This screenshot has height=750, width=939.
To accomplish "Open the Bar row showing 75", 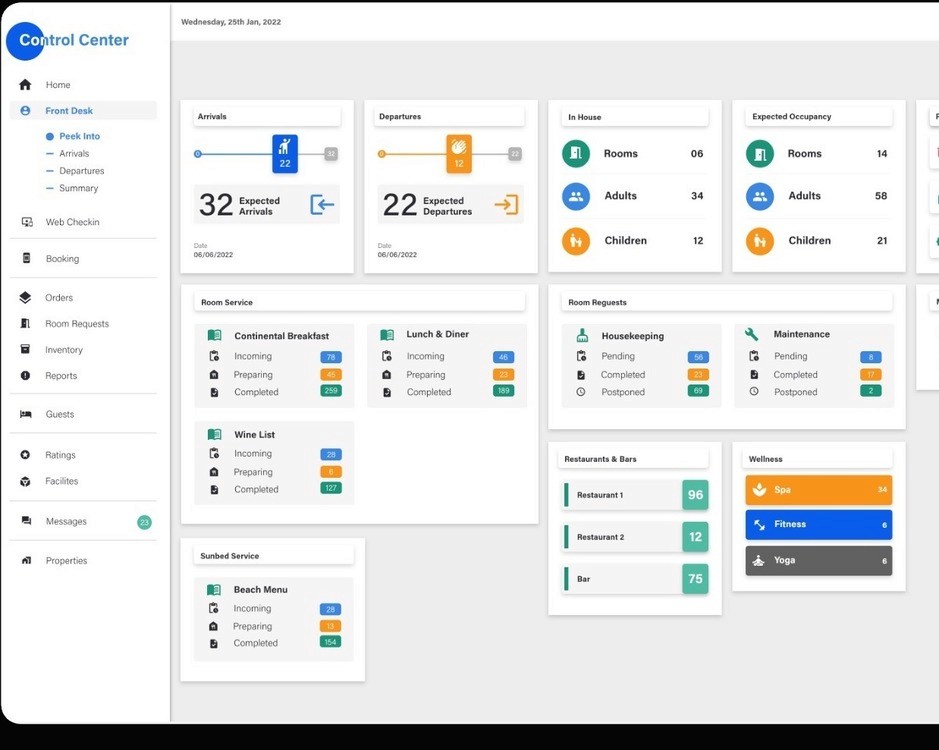I will (636, 579).
